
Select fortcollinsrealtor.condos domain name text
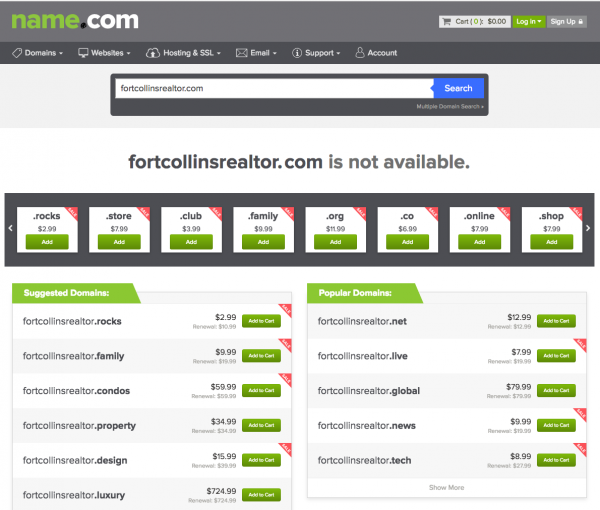tap(76, 391)
